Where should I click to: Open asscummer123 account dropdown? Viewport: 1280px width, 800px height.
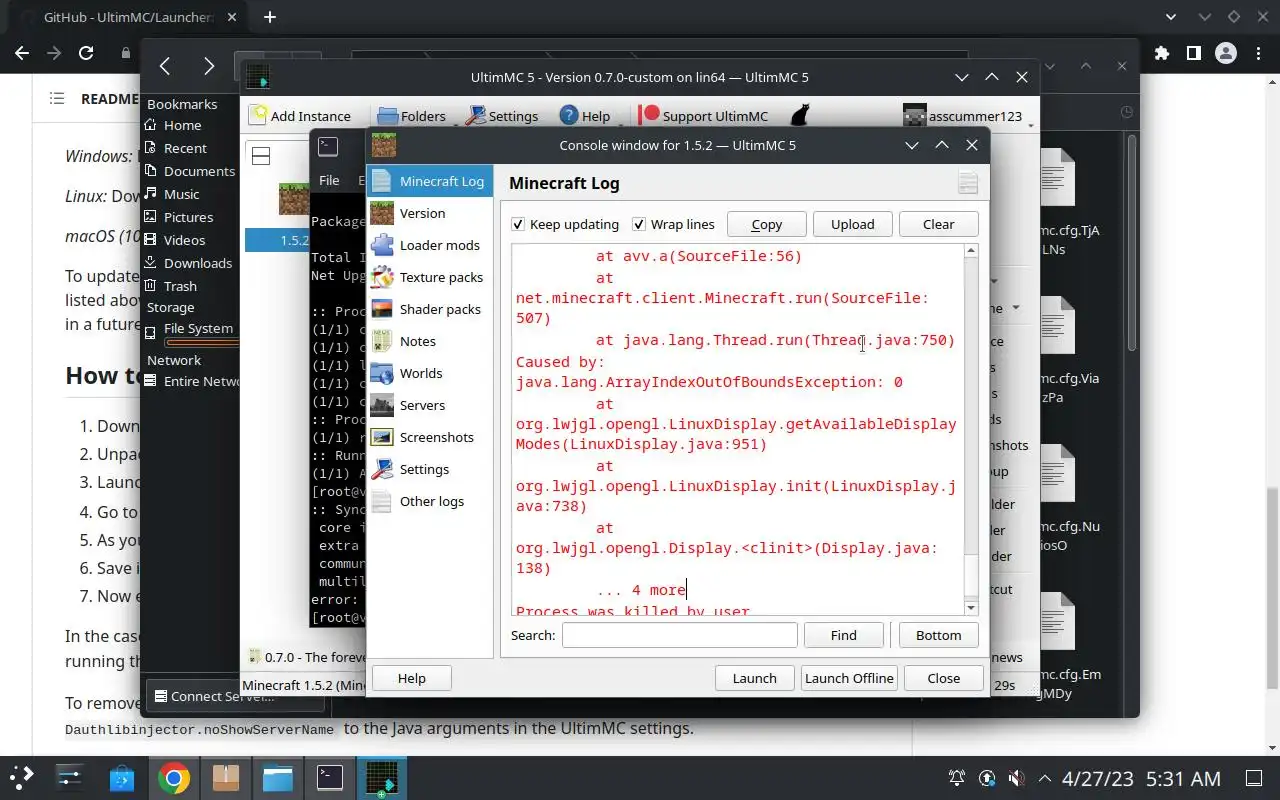point(965,116)
